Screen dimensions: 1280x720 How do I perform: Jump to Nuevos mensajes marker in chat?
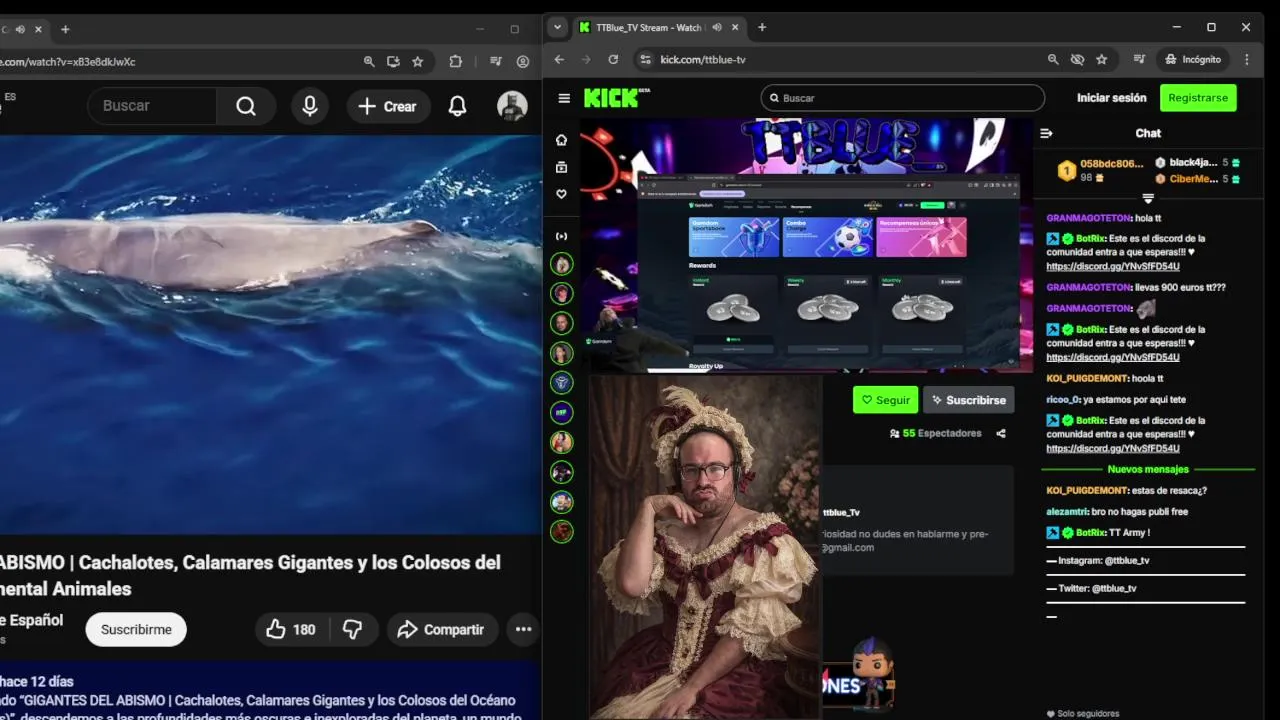tap(1148, 469)
